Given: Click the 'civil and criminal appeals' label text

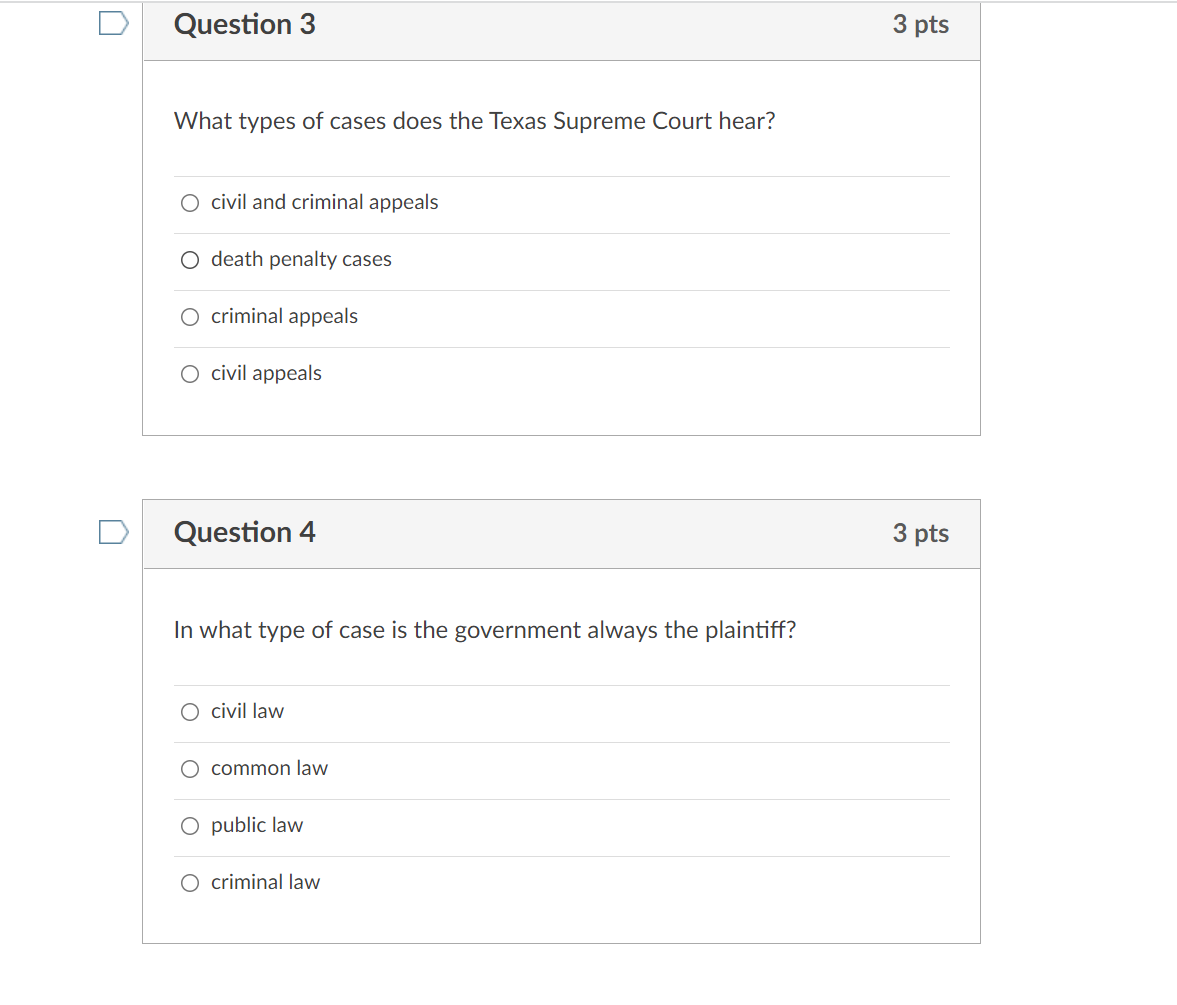Looking at the screenshot, I should tap(324, 203).
